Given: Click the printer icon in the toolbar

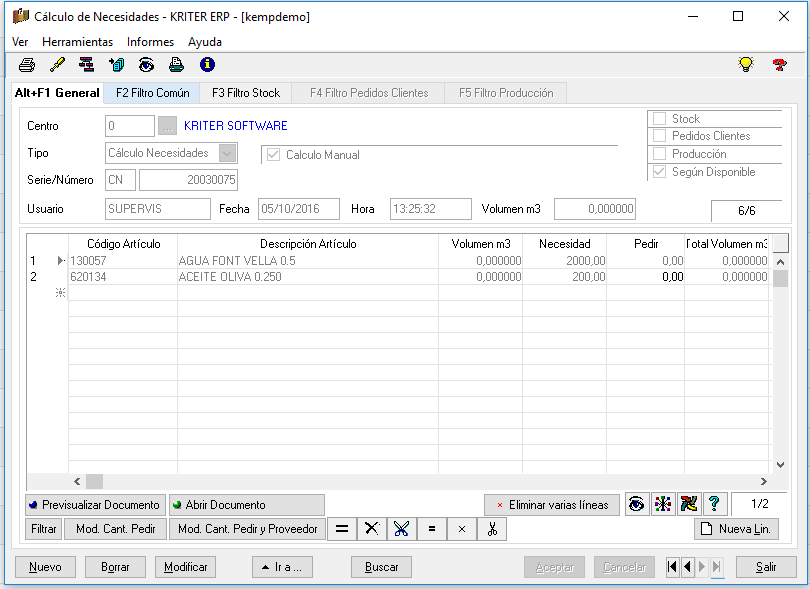Looking at the screenshot, I should click(27, 65).
